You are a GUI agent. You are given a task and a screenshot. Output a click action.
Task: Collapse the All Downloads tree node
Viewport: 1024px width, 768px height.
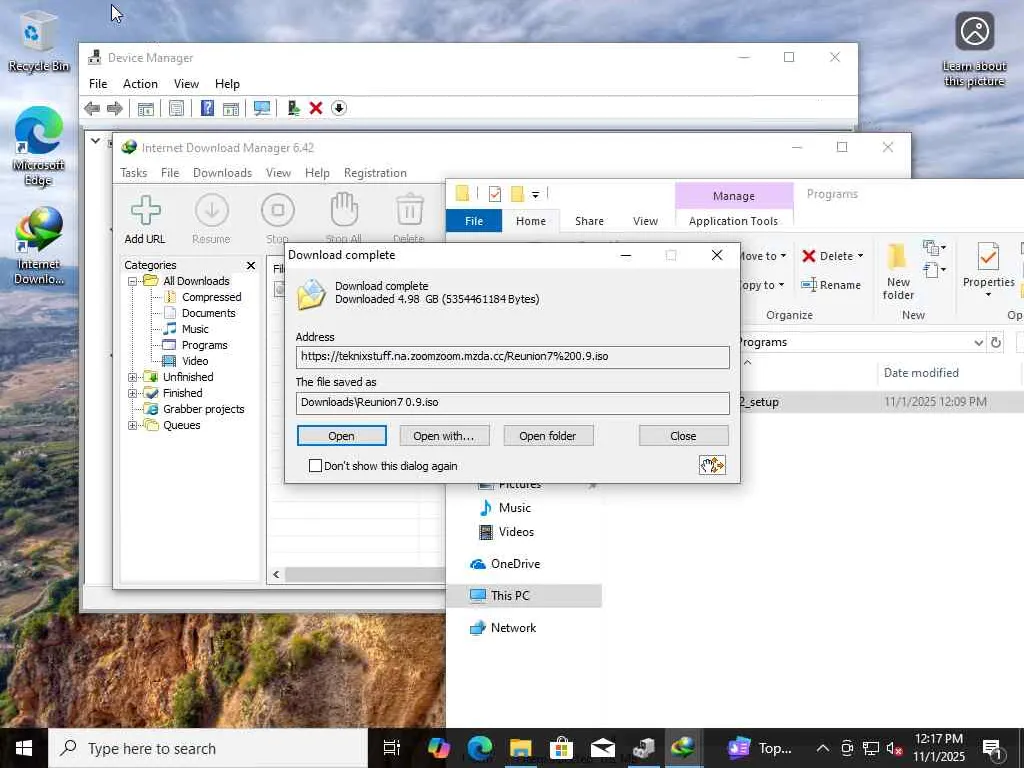[133, 281]
